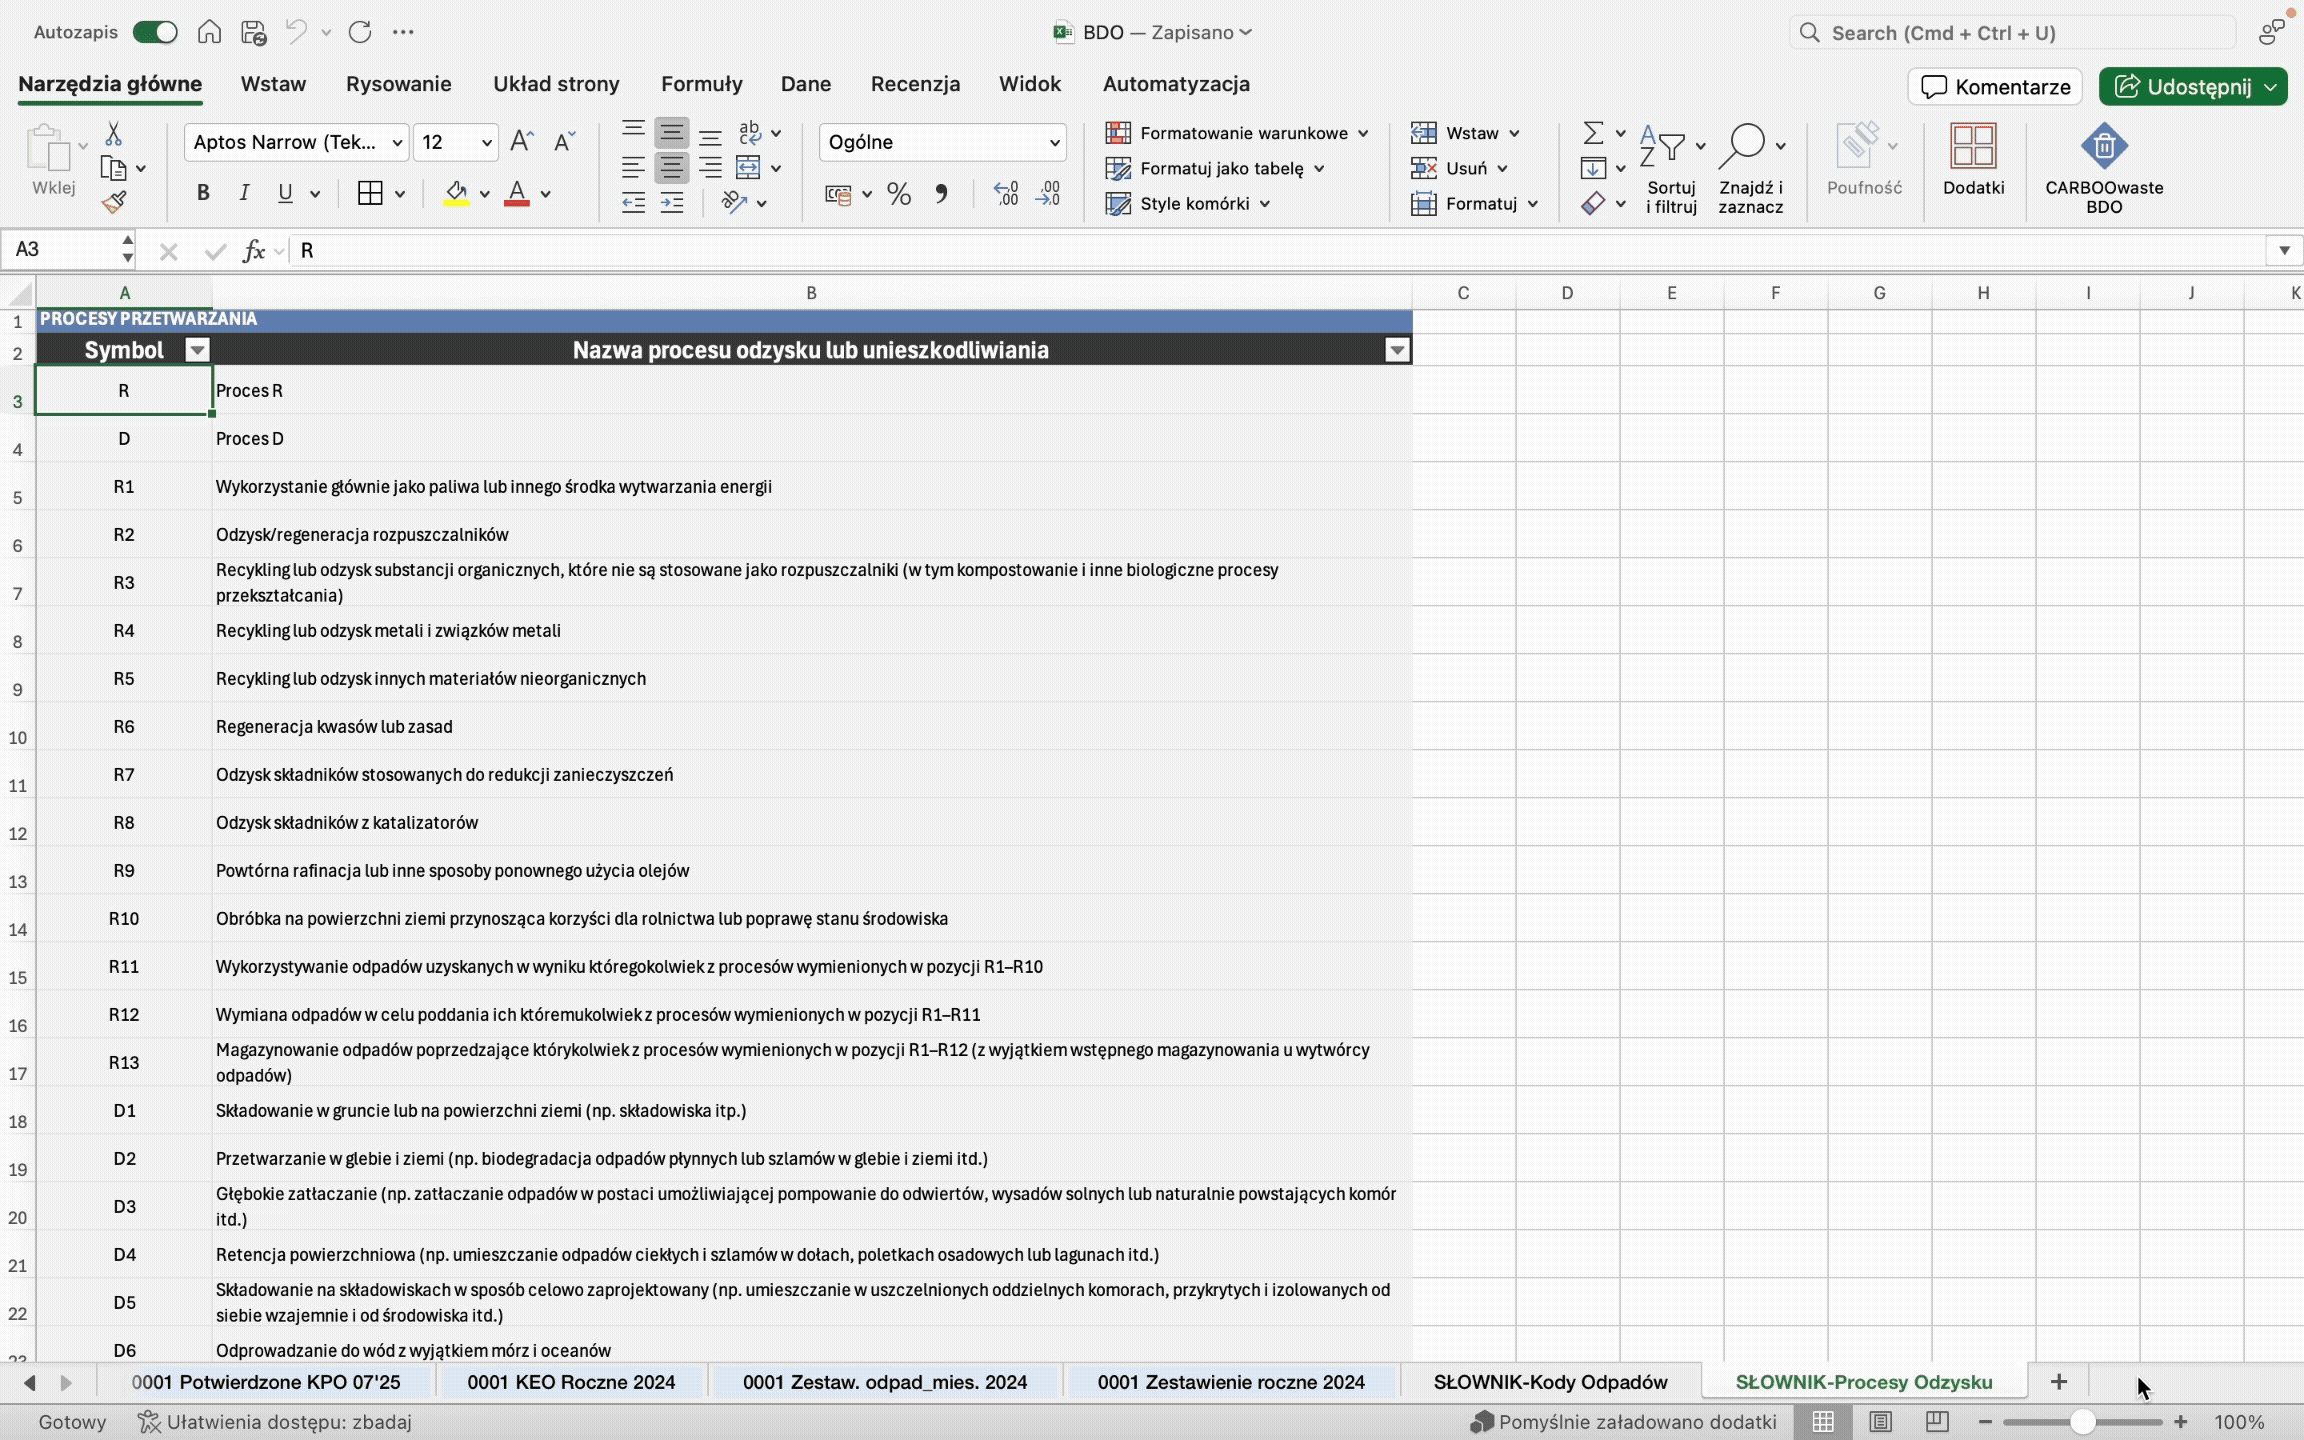The width and height of the screenshot is (2304, 1440).
Task: Toggle the Autozapis switch
Action: [156, 32]
